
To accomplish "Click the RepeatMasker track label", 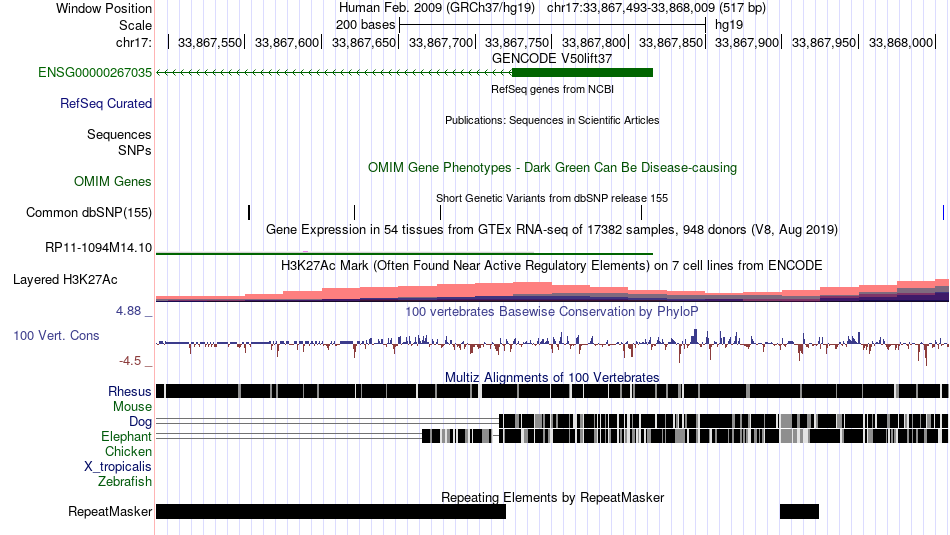I will click(110, 512).
